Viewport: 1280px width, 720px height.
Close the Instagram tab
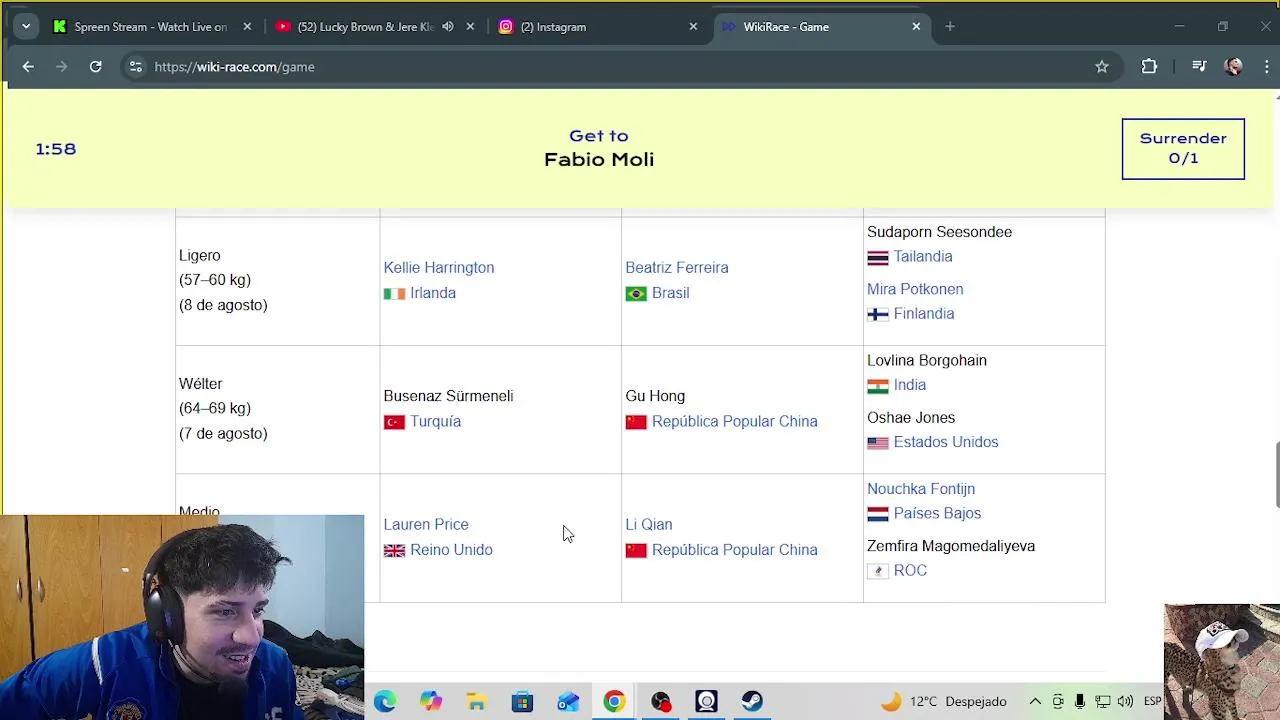693,27
